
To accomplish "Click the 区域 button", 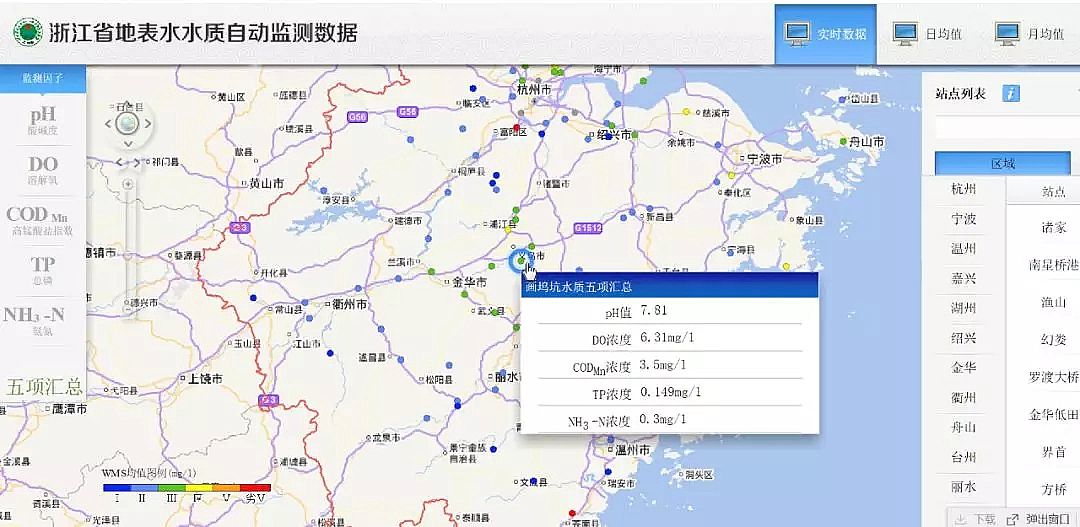I will [x=1002, y=163].
